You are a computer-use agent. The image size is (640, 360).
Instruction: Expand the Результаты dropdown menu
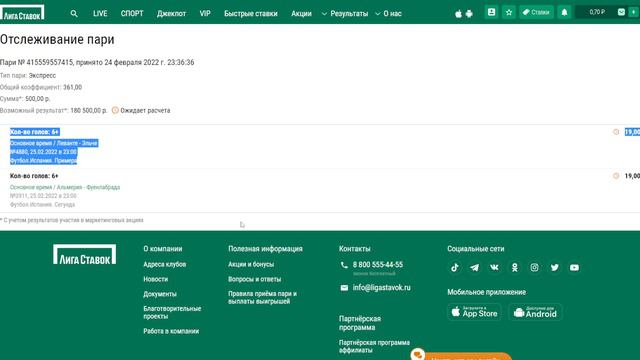345,13
